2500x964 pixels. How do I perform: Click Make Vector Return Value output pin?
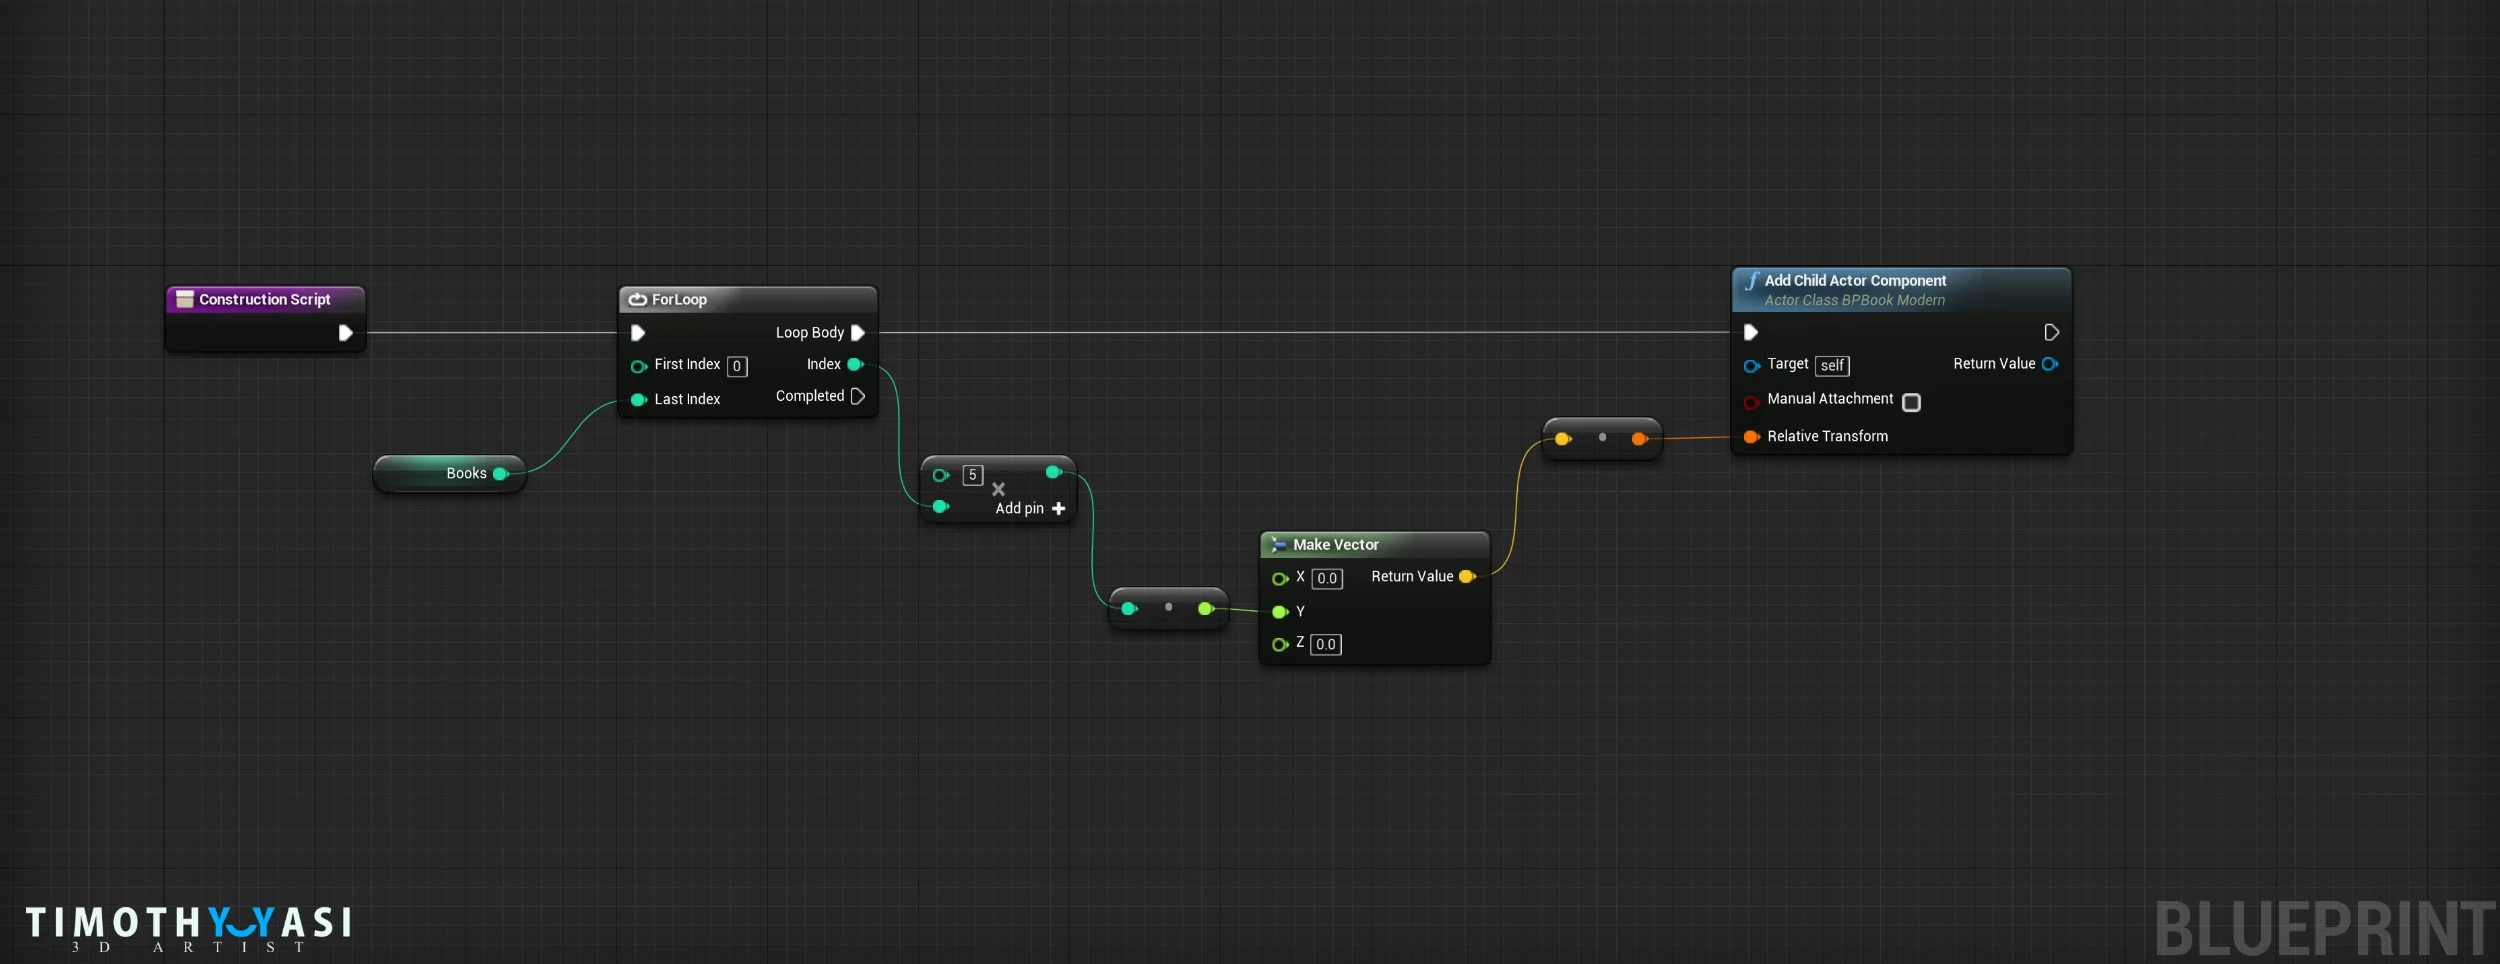1468,577
